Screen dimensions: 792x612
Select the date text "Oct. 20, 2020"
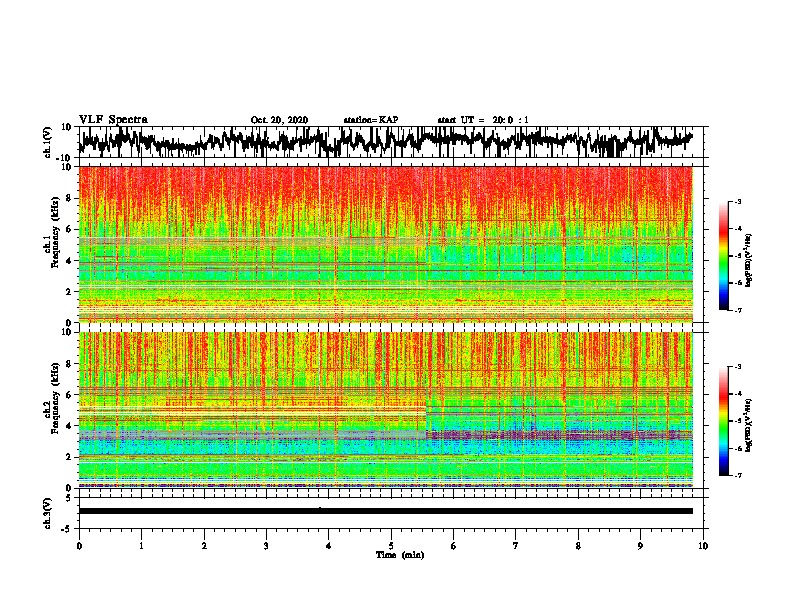point(279,120)
